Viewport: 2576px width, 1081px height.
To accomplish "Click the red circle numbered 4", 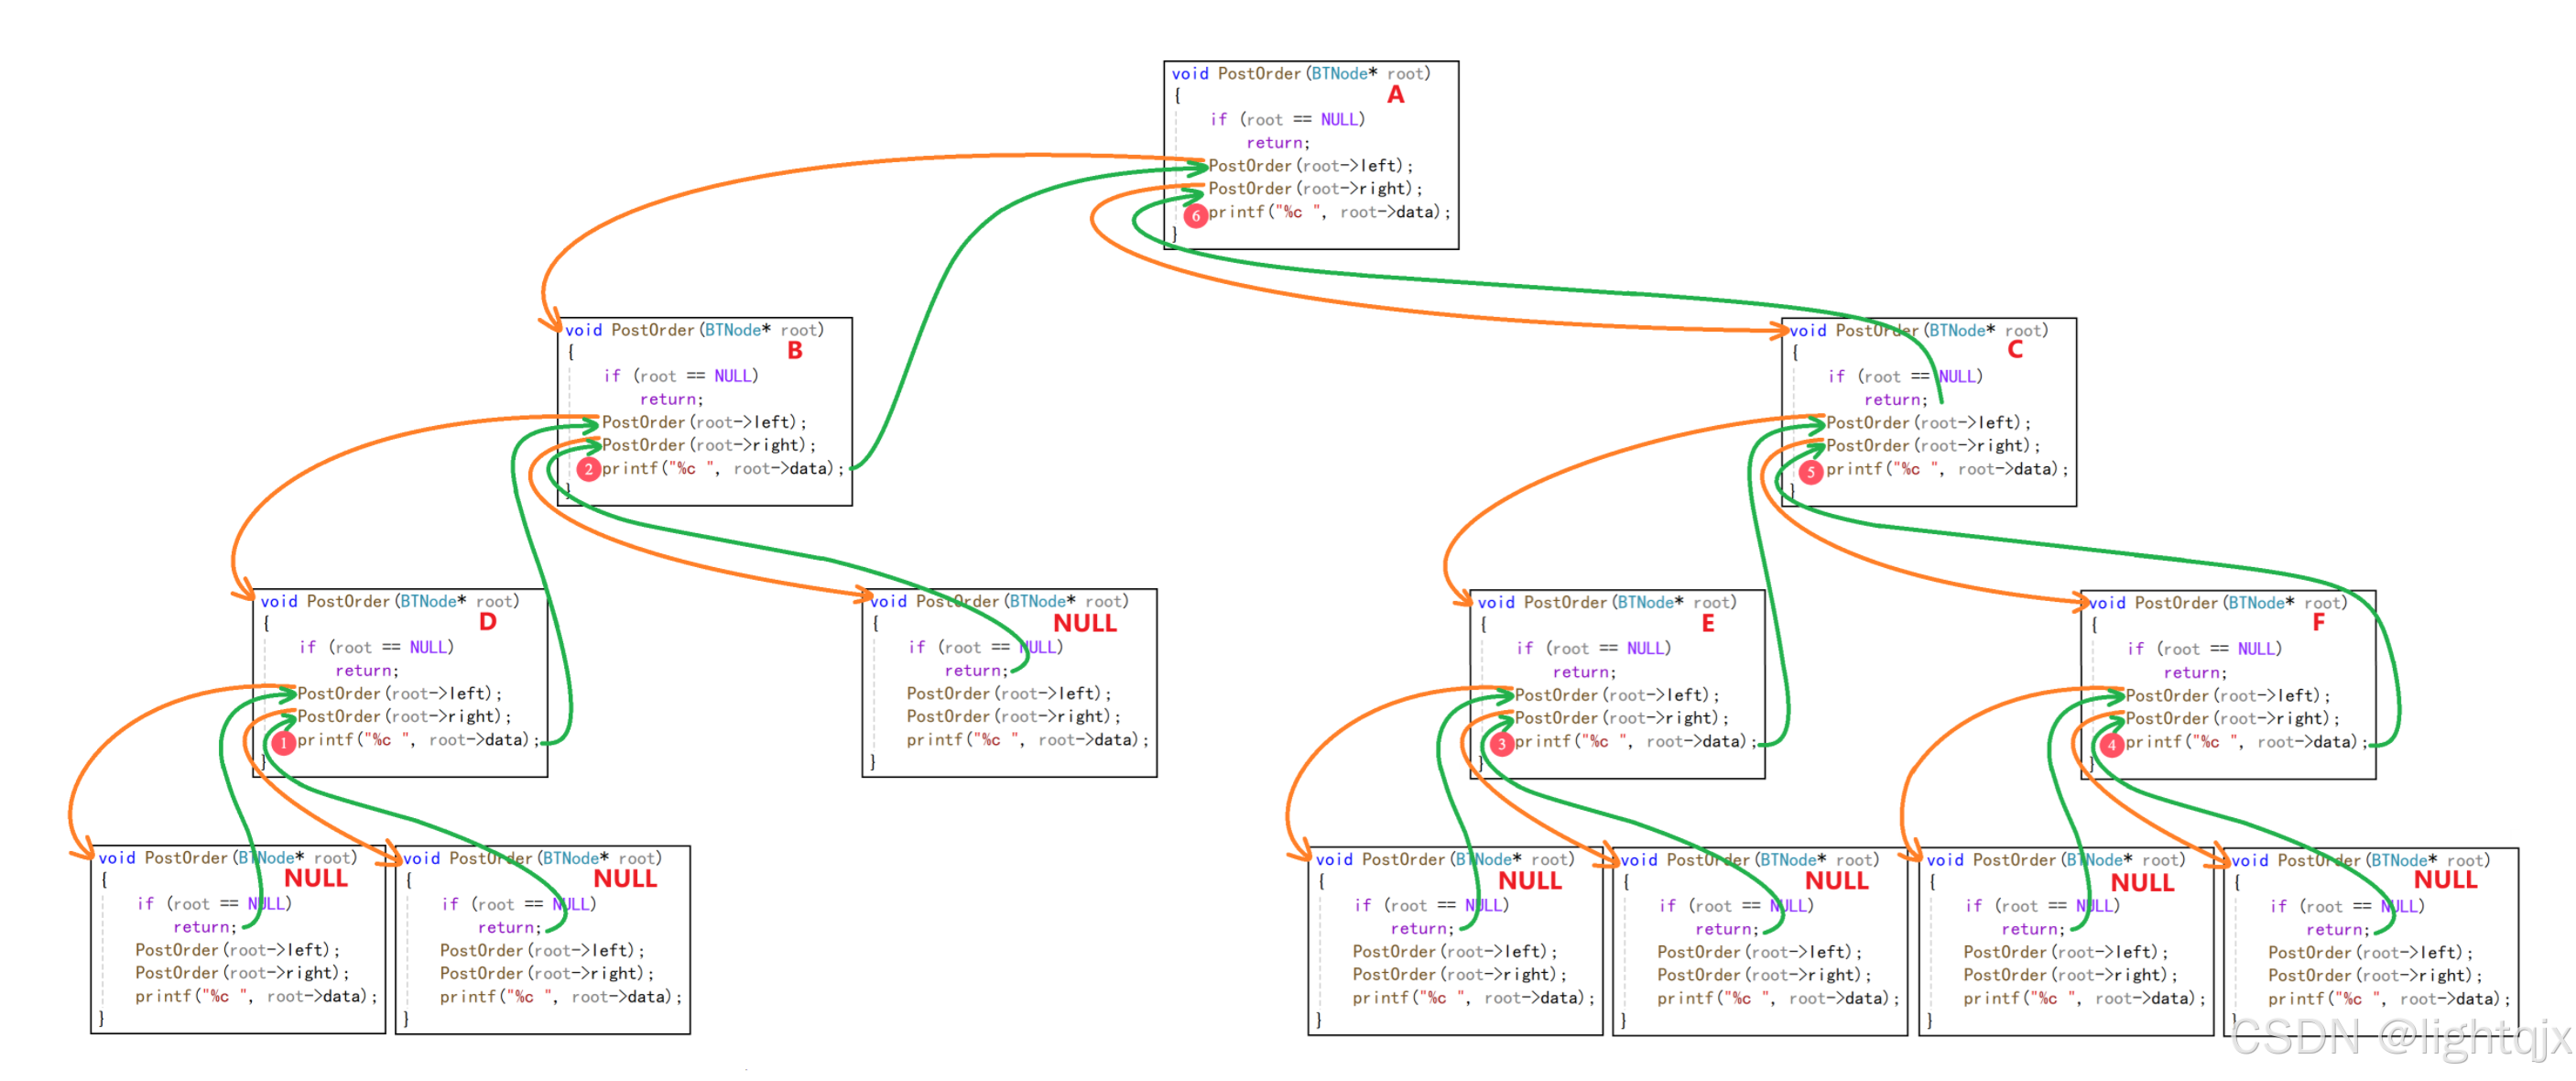I will pos(2111,745).
